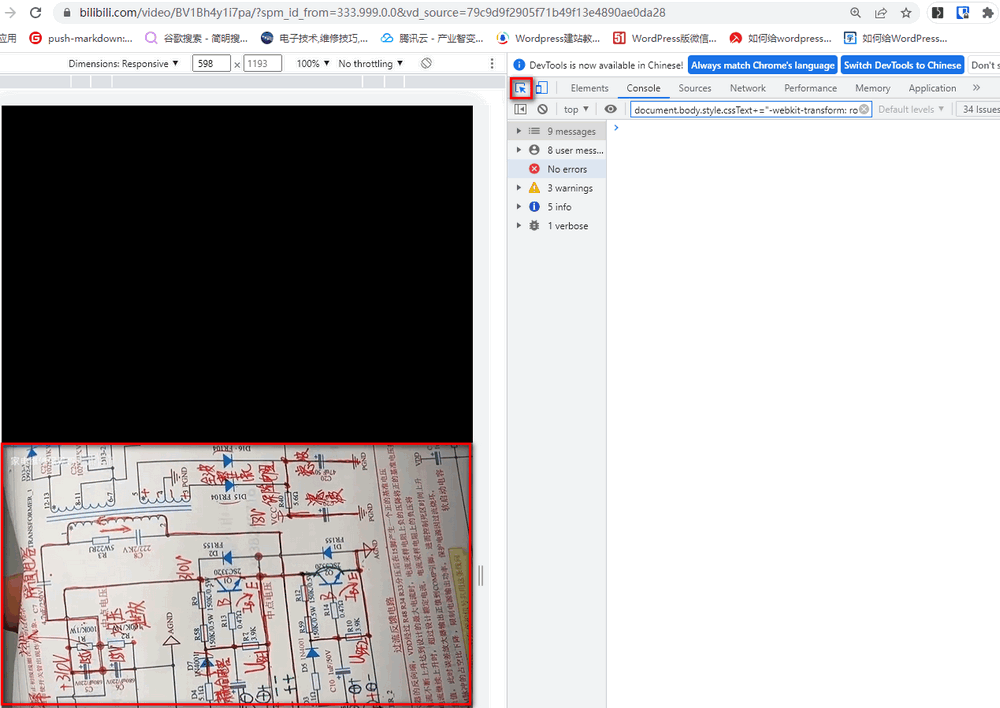
Task: Open the Elements tab
Action: [x=589, y=88]
